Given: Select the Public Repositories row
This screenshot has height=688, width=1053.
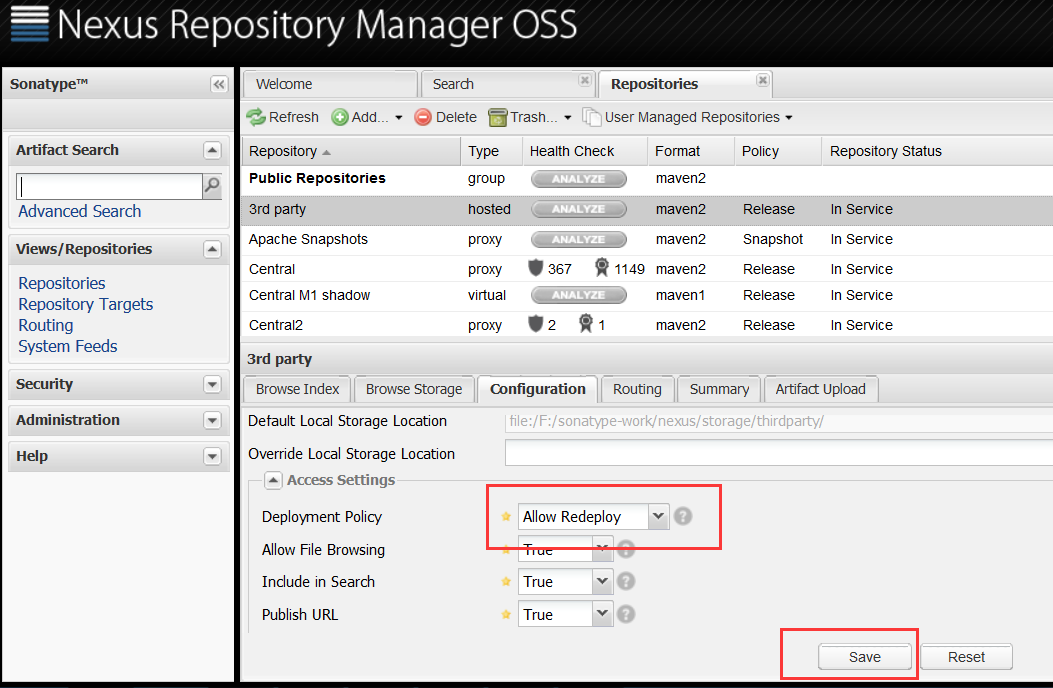Looking at the screenshot, I should click(x=647, y=179).
